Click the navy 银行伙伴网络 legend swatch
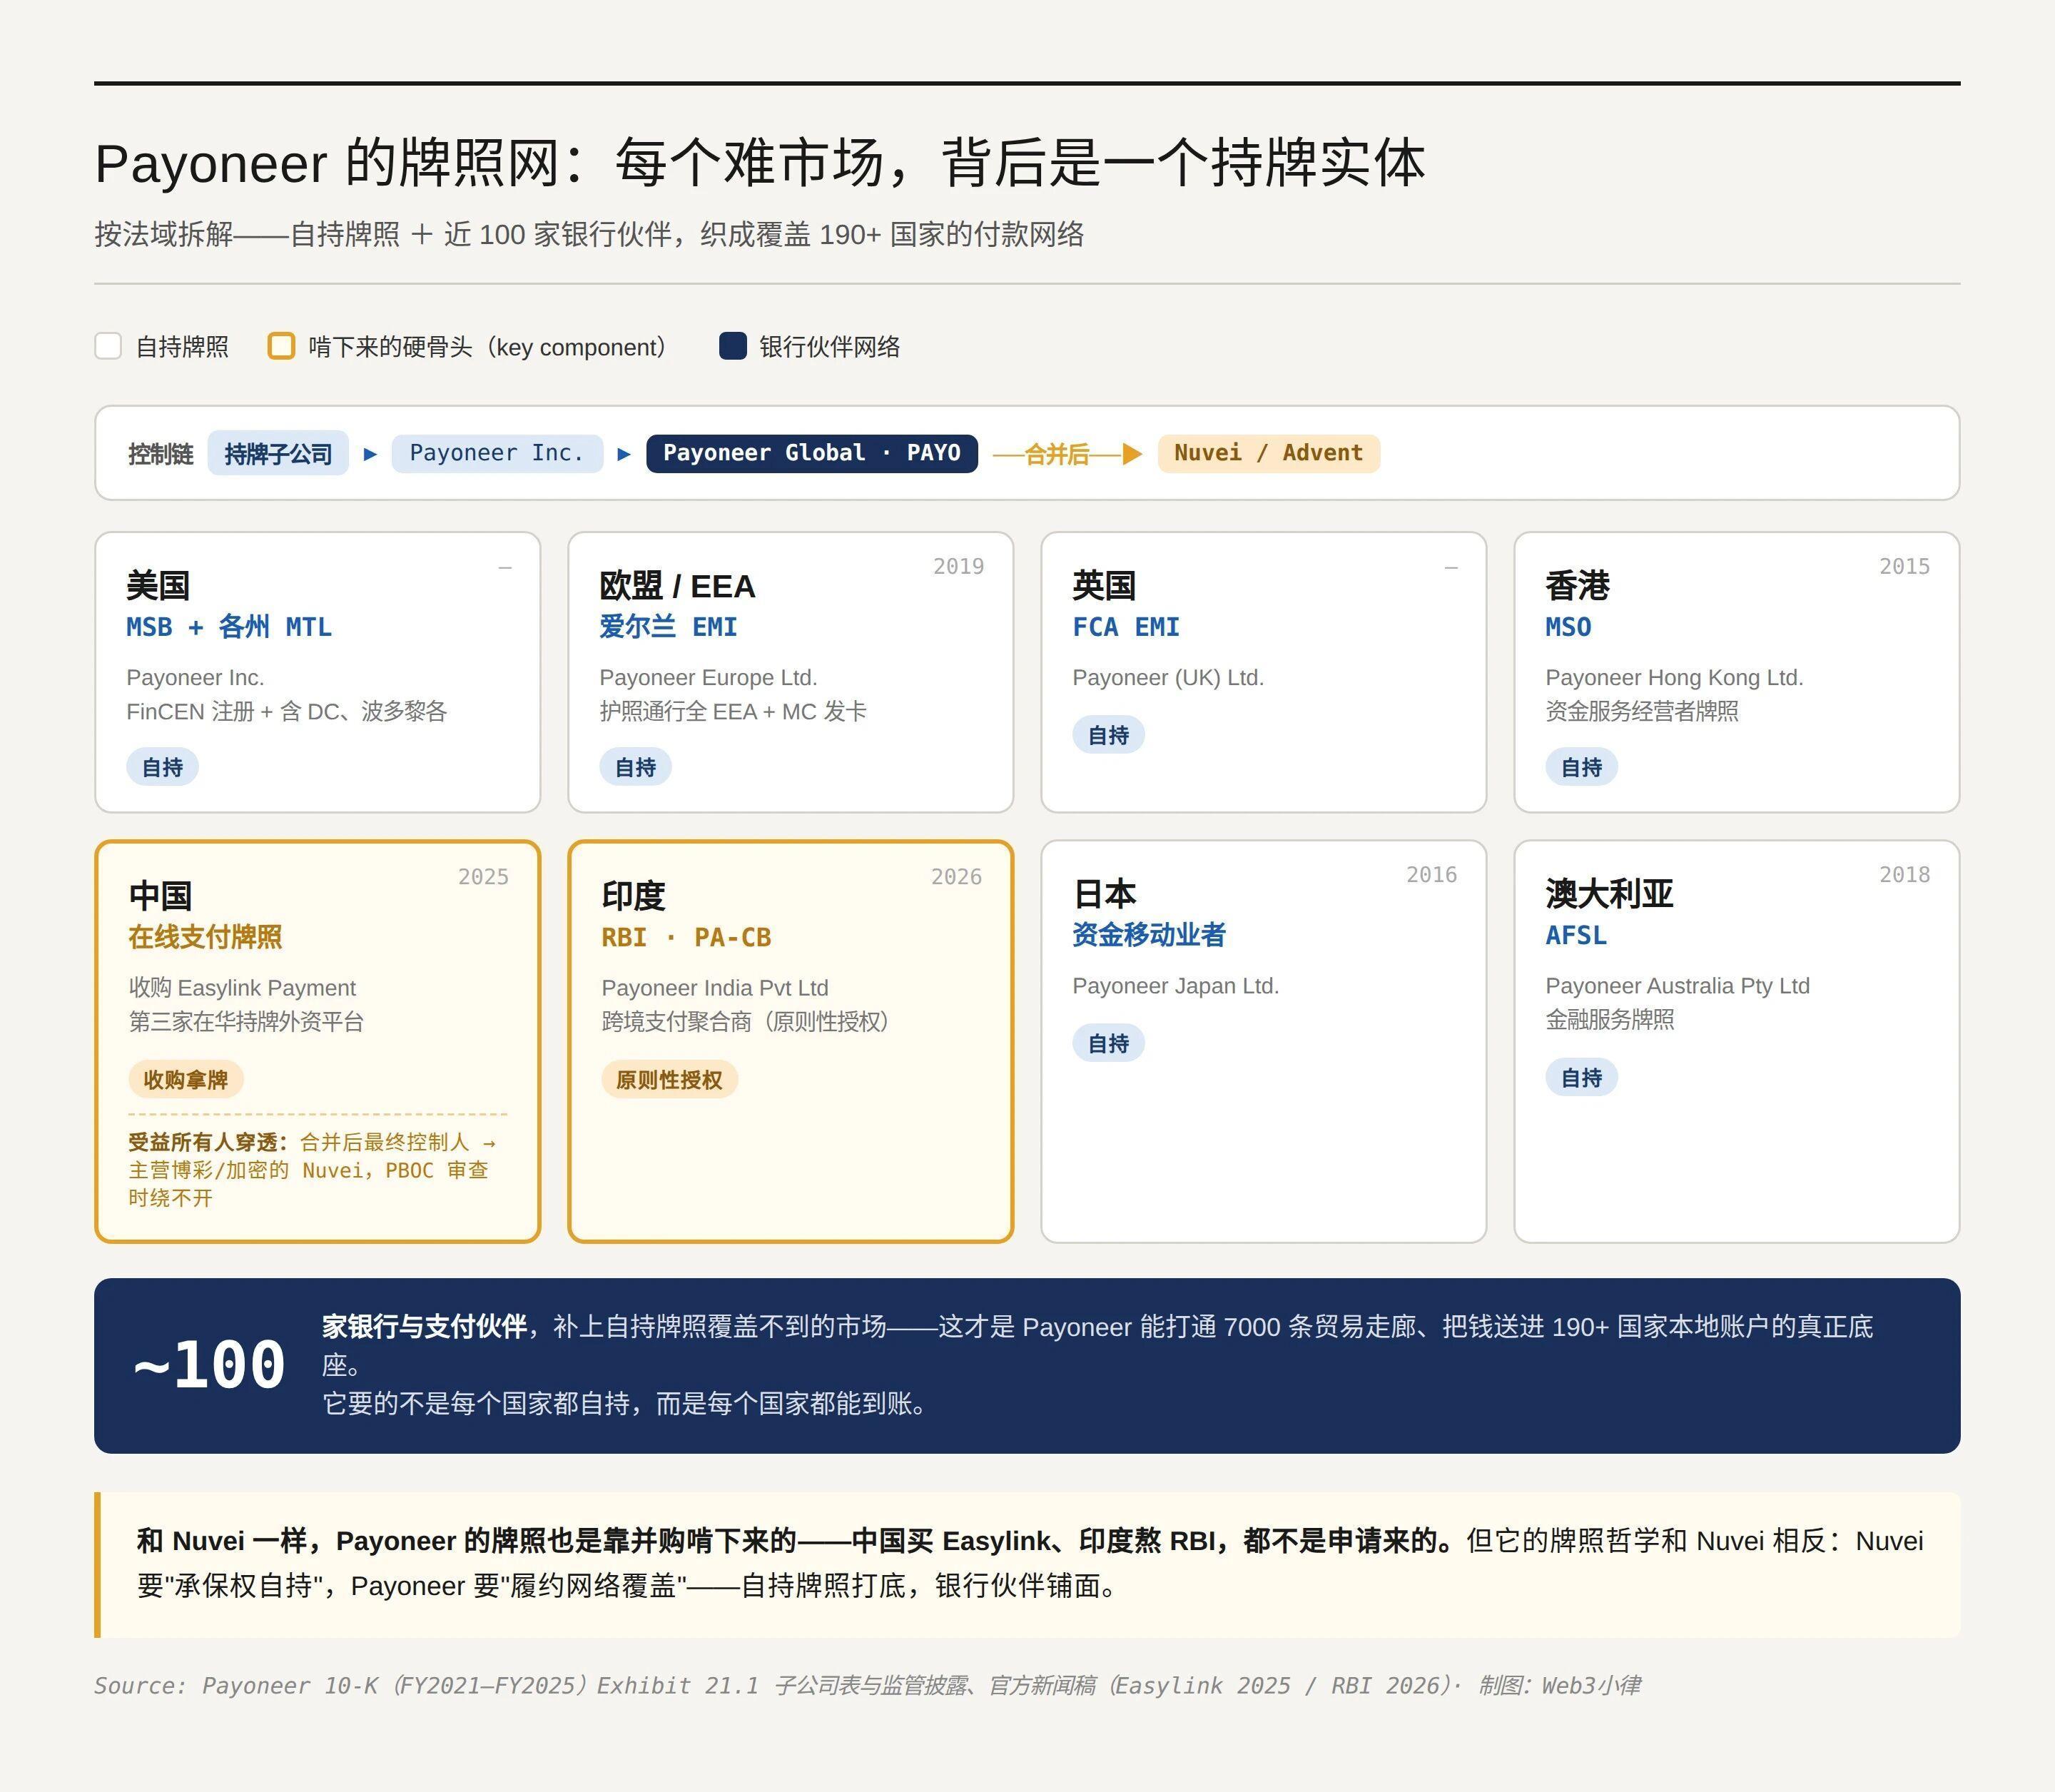The image size is (2055, 1792). (x=733, y=346)
